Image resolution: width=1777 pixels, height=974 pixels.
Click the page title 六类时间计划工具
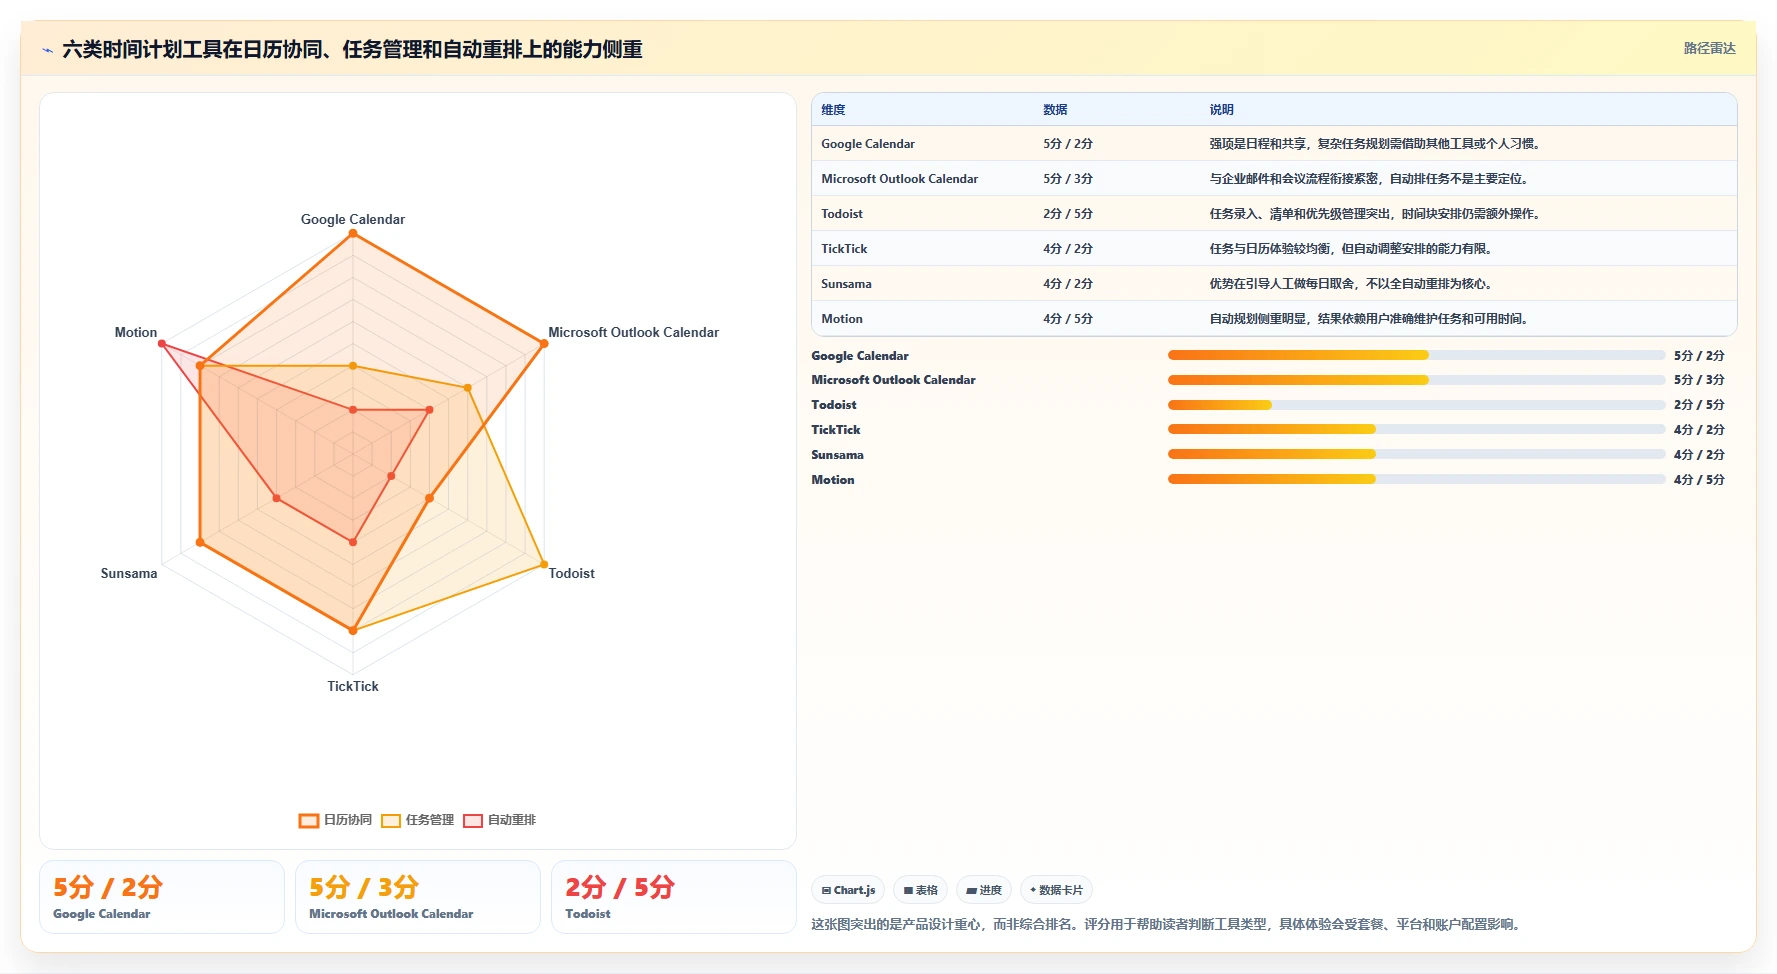pos(352,50)
